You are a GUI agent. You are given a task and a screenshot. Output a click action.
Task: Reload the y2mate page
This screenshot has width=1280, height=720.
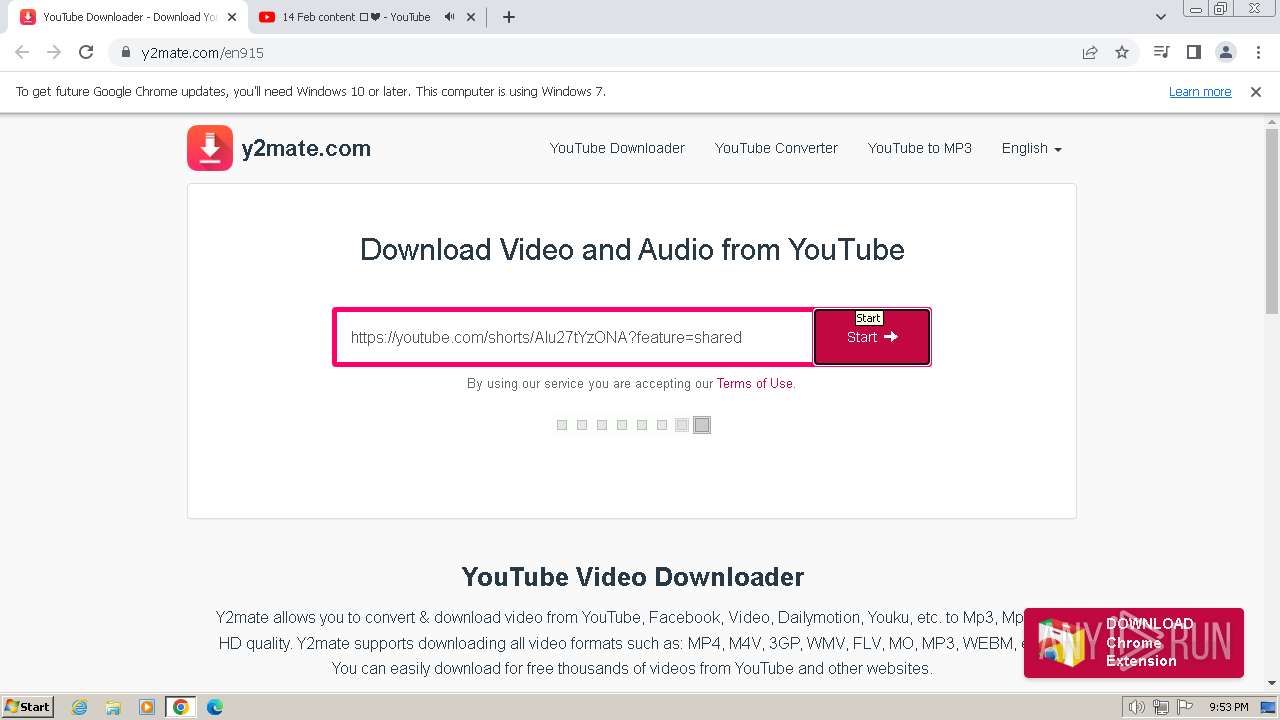(x=86, y=52)
